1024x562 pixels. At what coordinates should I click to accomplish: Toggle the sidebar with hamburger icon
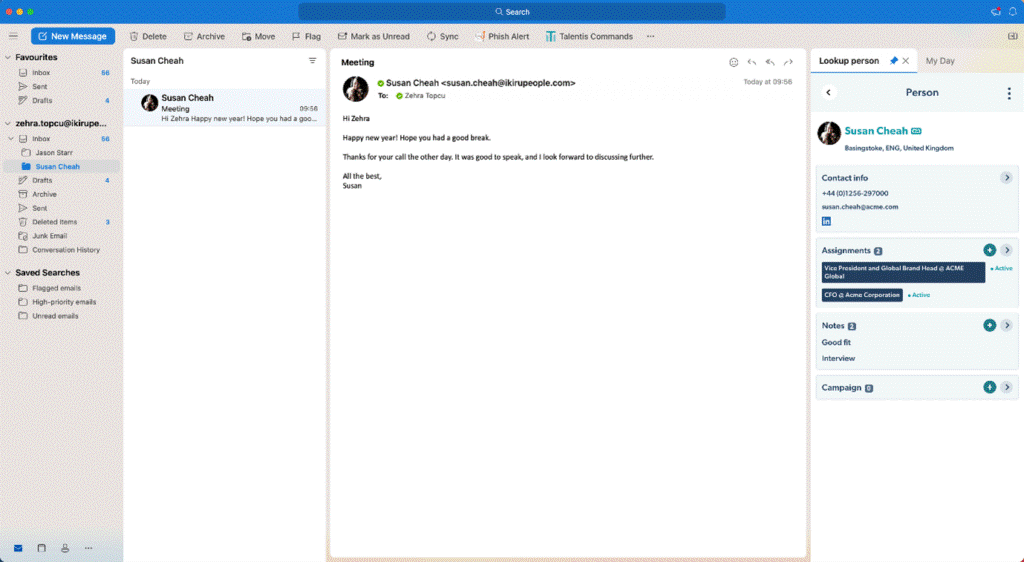tap(13, 36)
